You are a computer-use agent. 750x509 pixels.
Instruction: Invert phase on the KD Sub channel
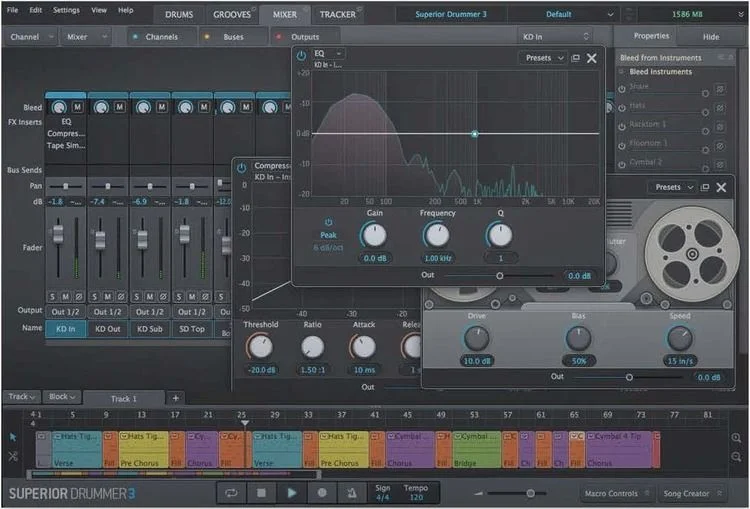pos(163,297)
